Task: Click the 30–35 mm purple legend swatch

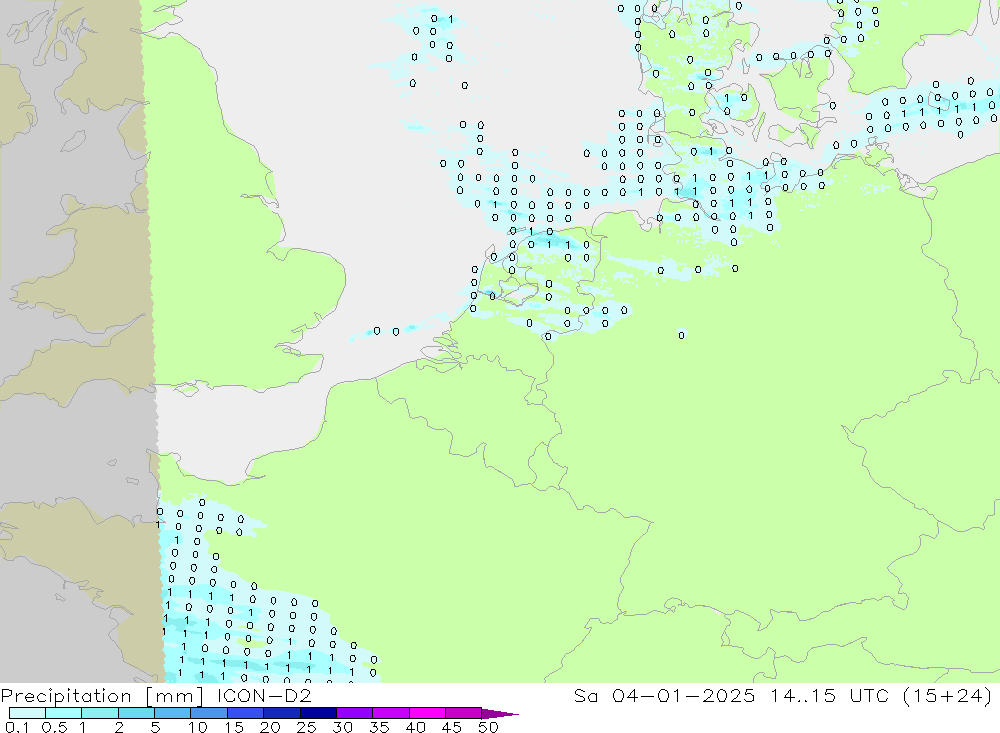Action: (355, 713)
